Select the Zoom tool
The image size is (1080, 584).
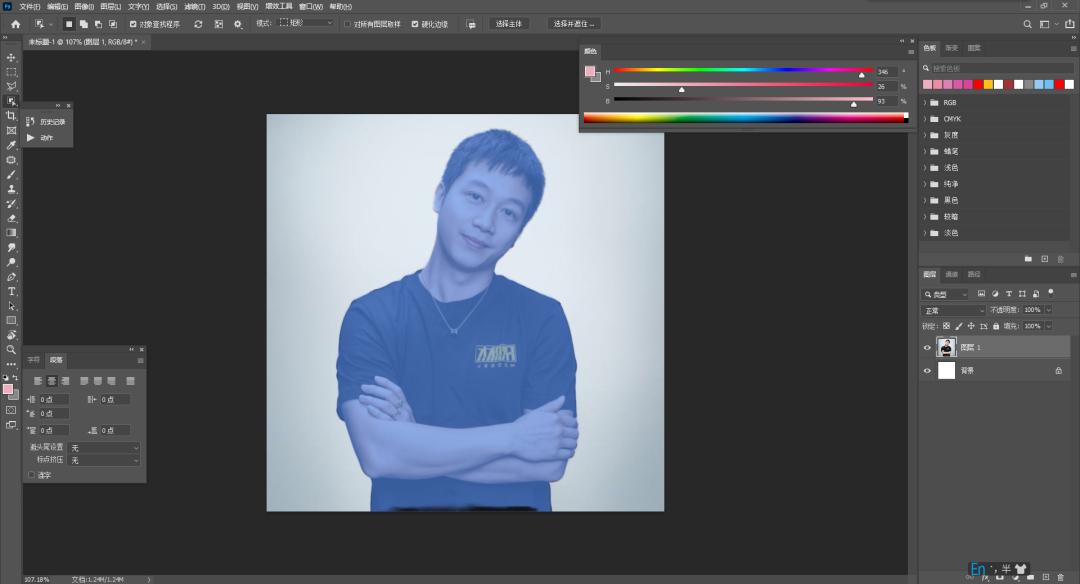[x=11, y=350]
